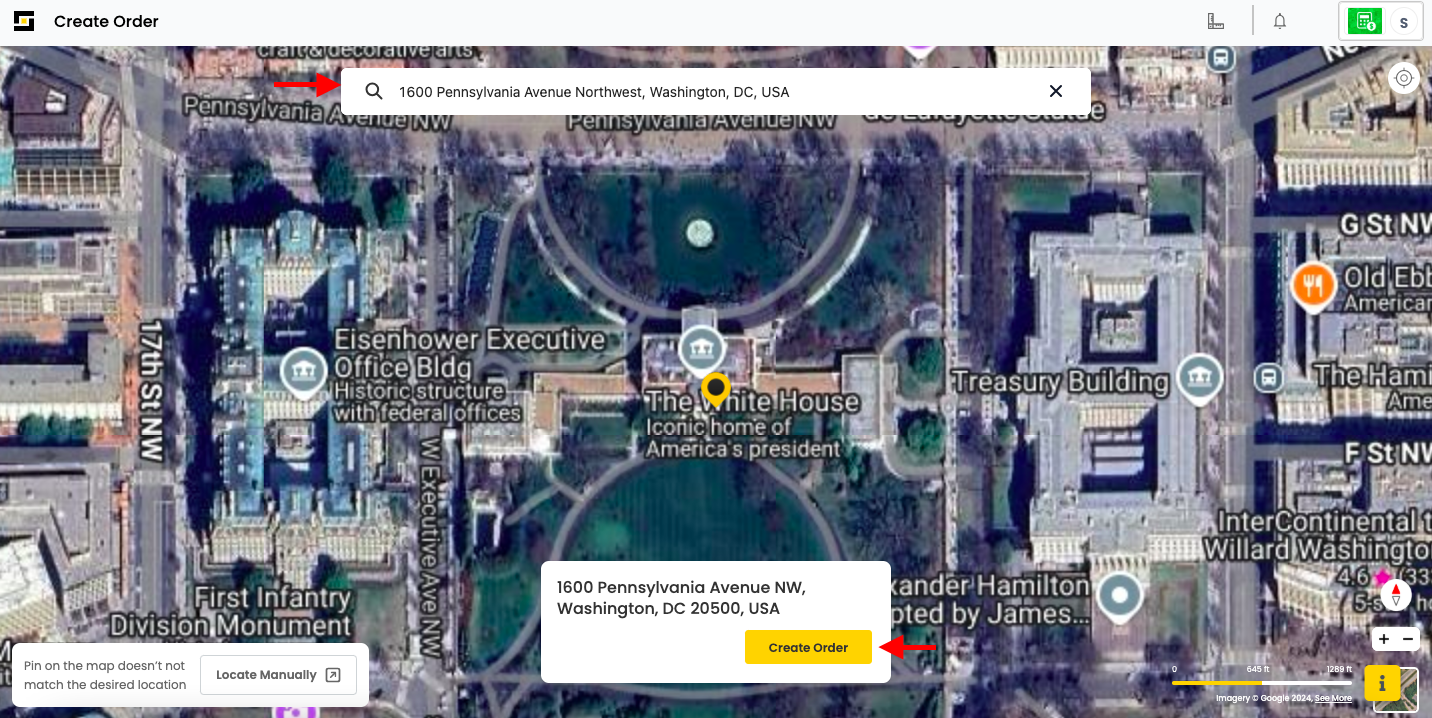The width and height of the screenshot is (1432, 718).
Task: Open the See More imagery link
Action: tap(1333, 698)
